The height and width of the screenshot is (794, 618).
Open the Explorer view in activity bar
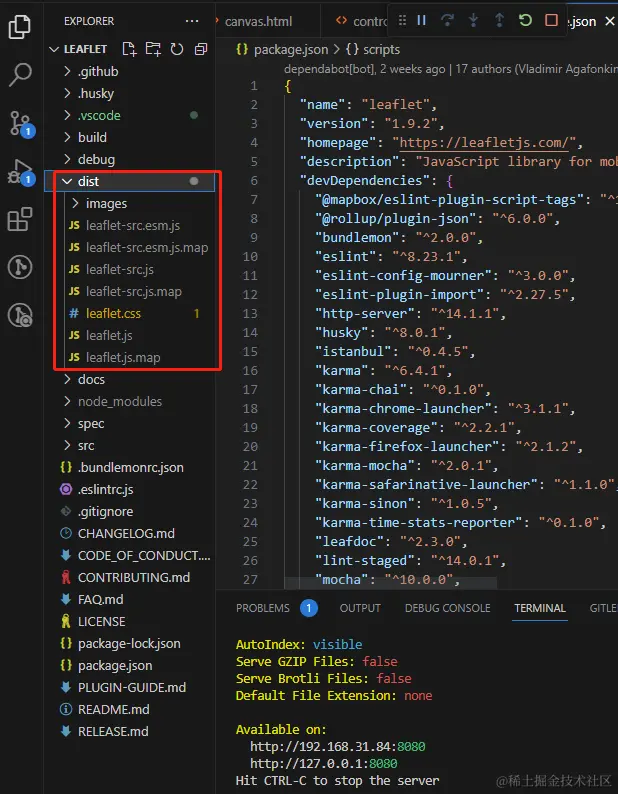[20, 26]
